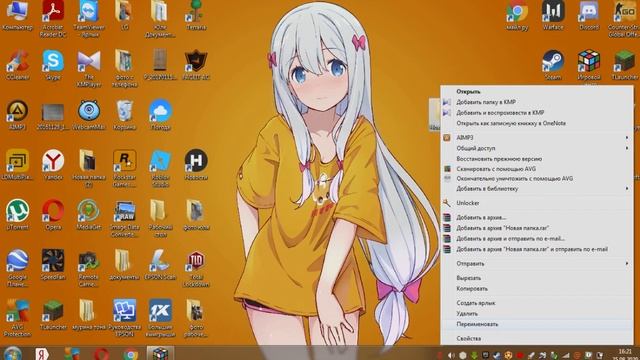Select the highlighted Переименовать entry
Screen dimensions: 640x360
537,324
